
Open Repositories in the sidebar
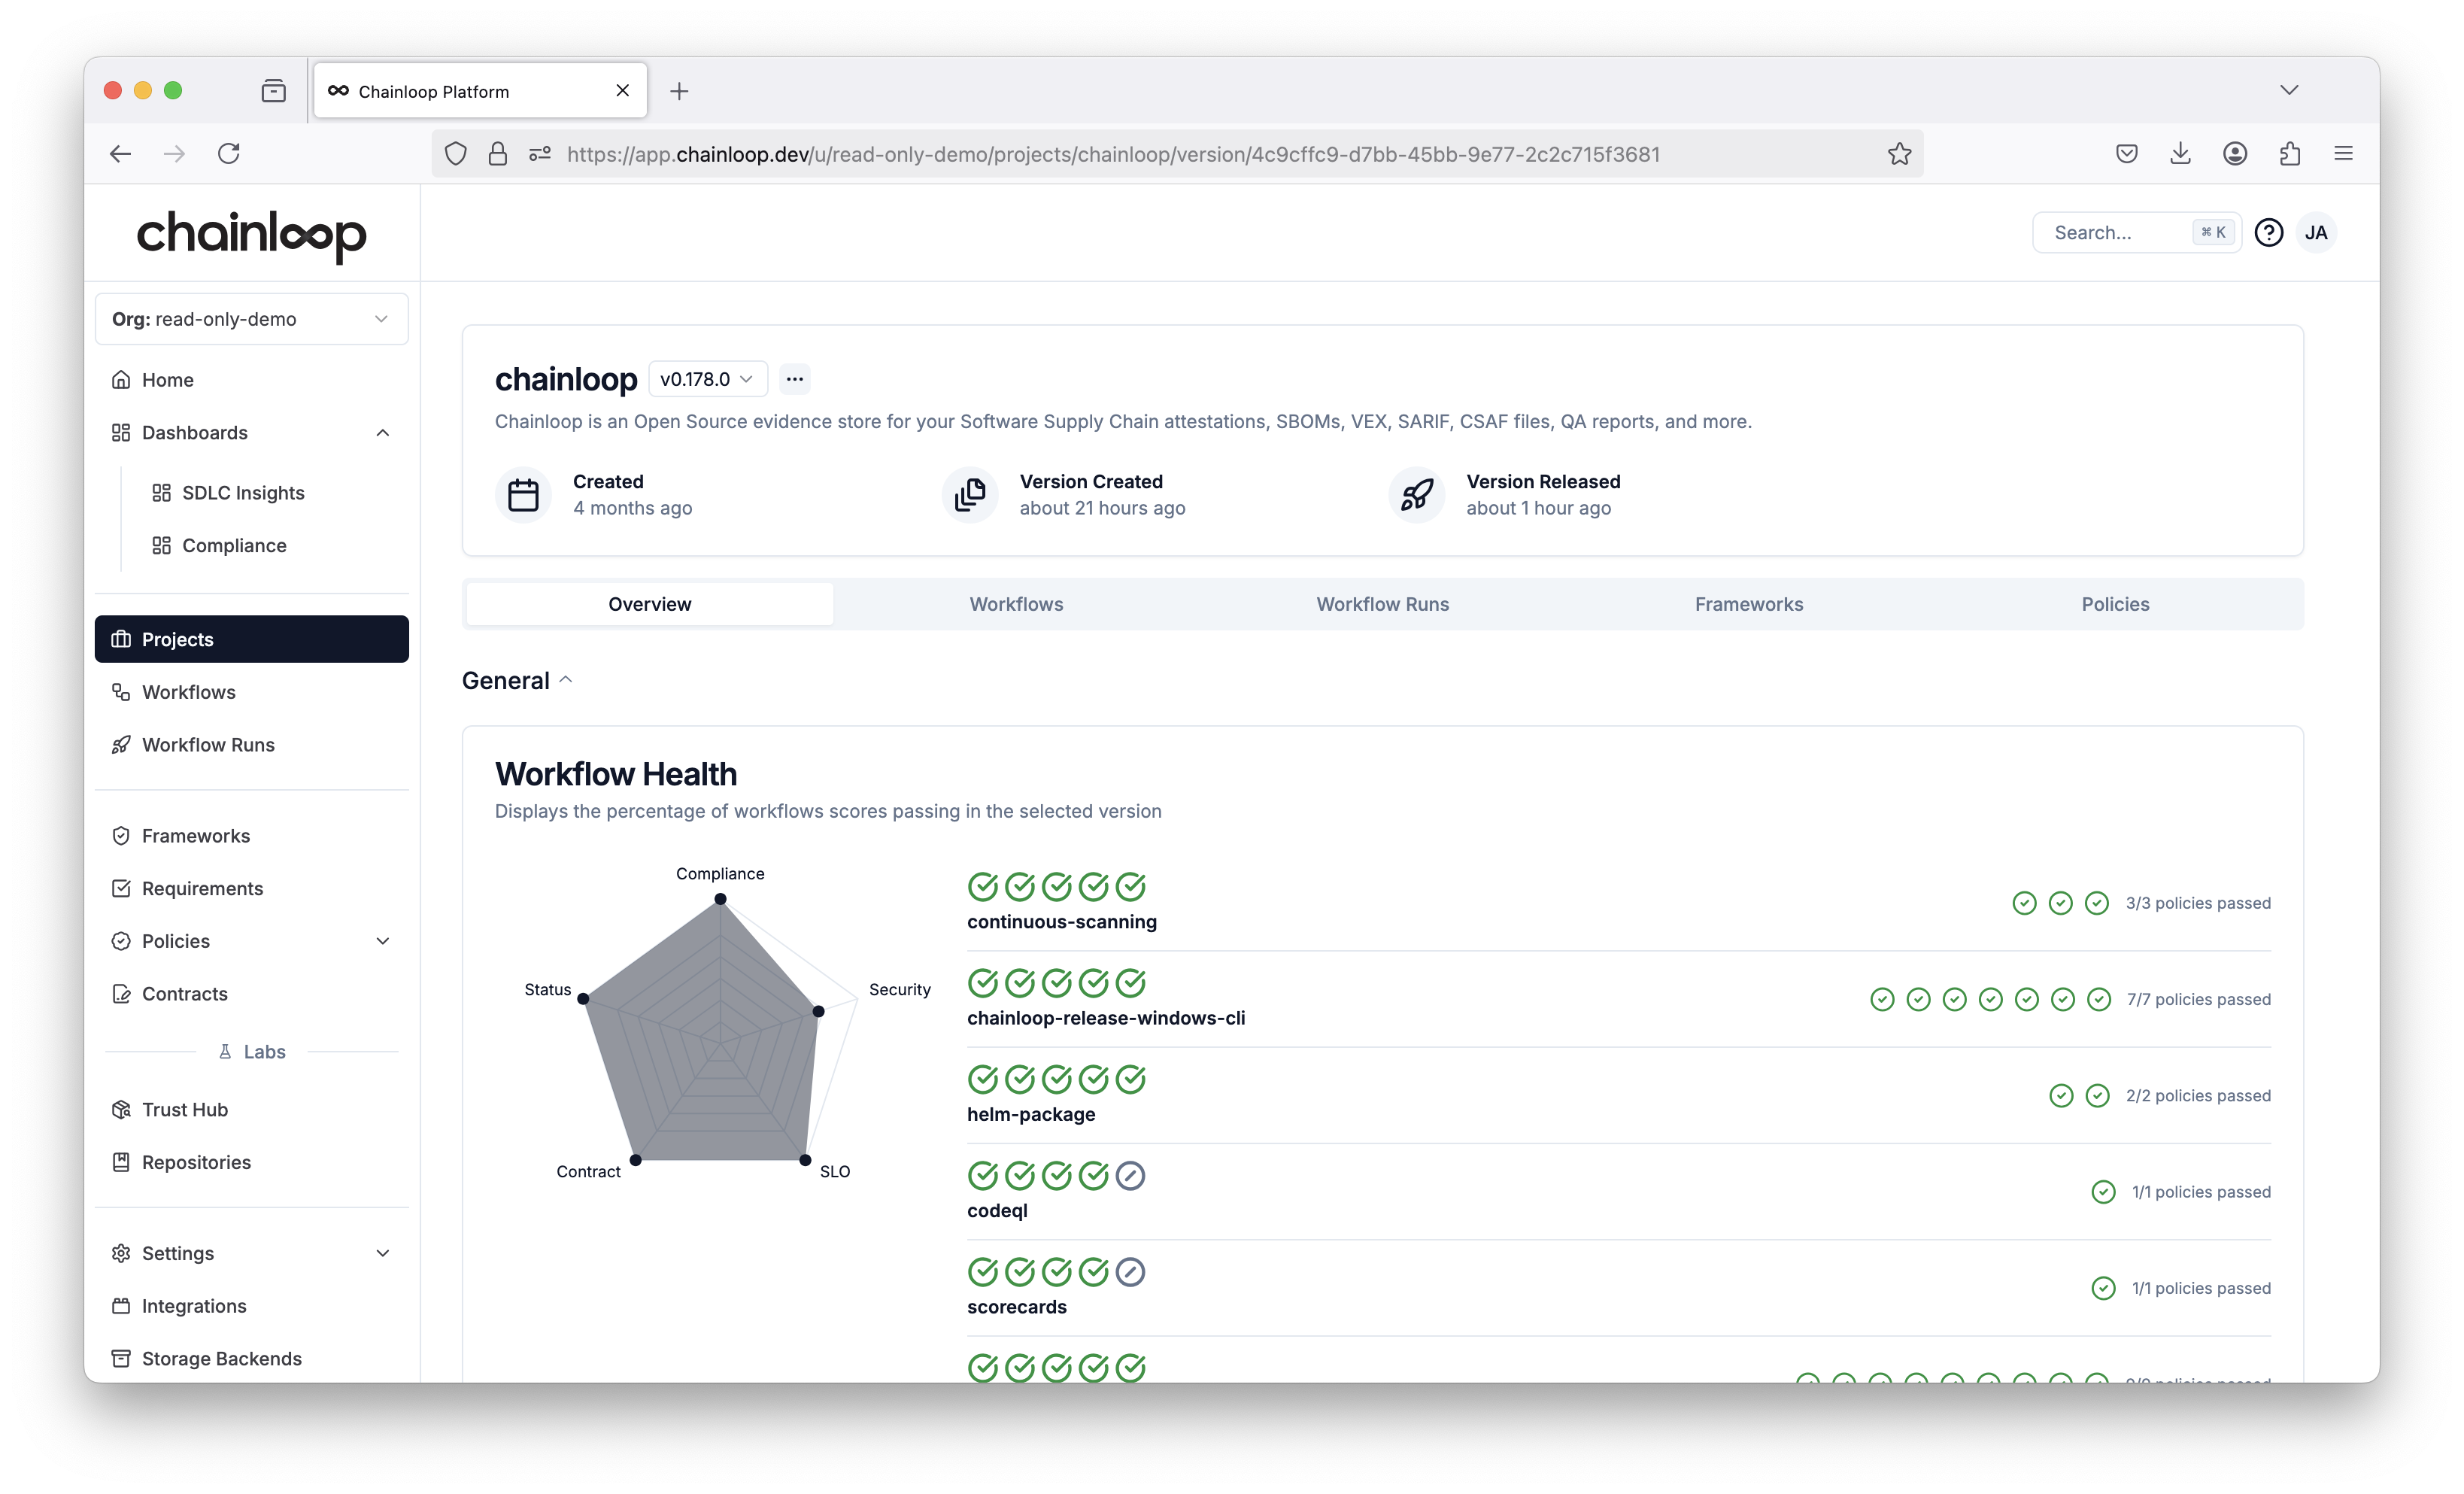click(x=251, y=1162)
